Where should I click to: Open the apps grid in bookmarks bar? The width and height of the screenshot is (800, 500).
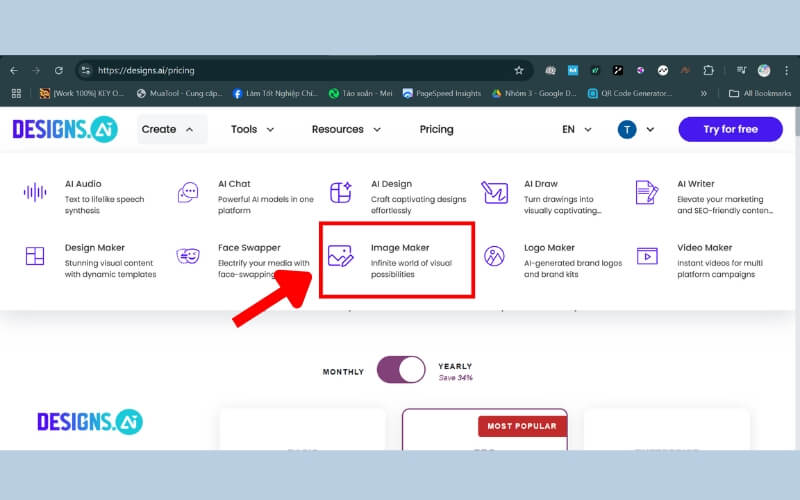(x=16, y=93)
